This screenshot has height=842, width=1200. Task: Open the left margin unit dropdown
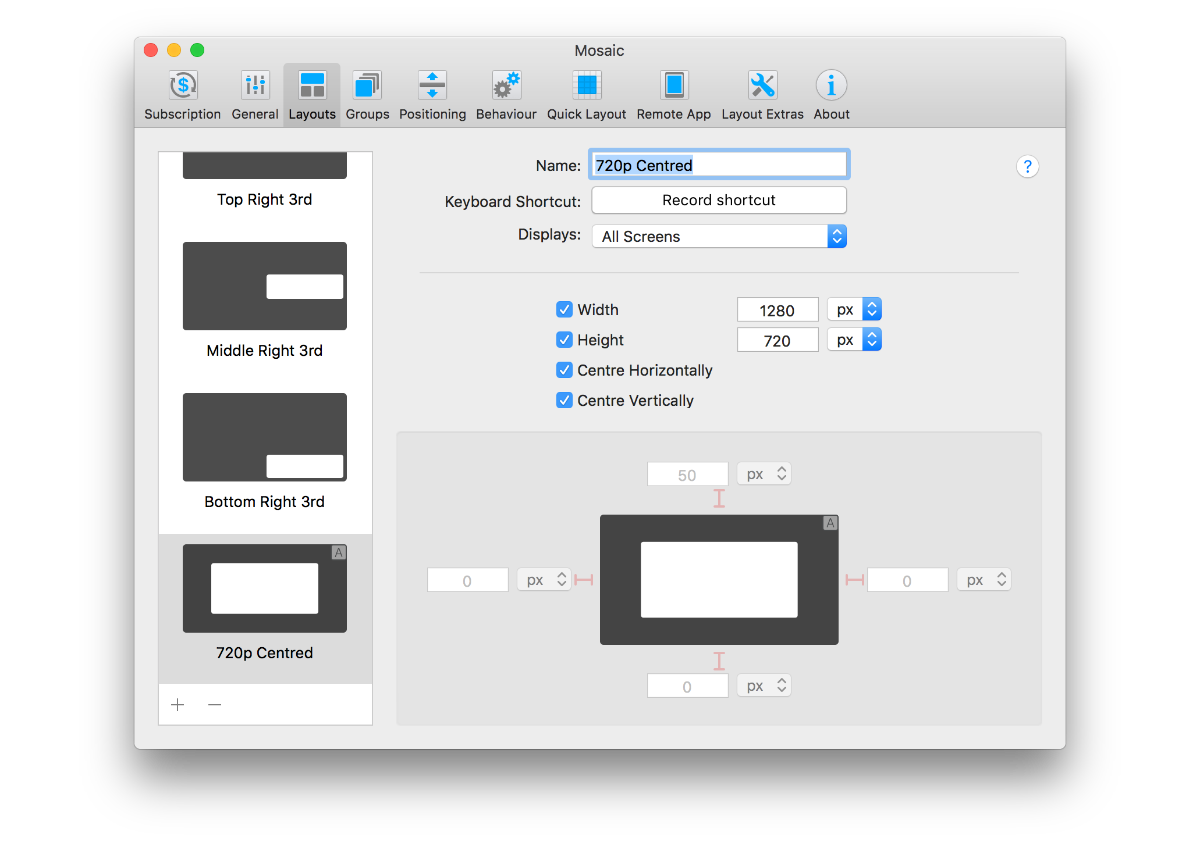tap(544, 580)
